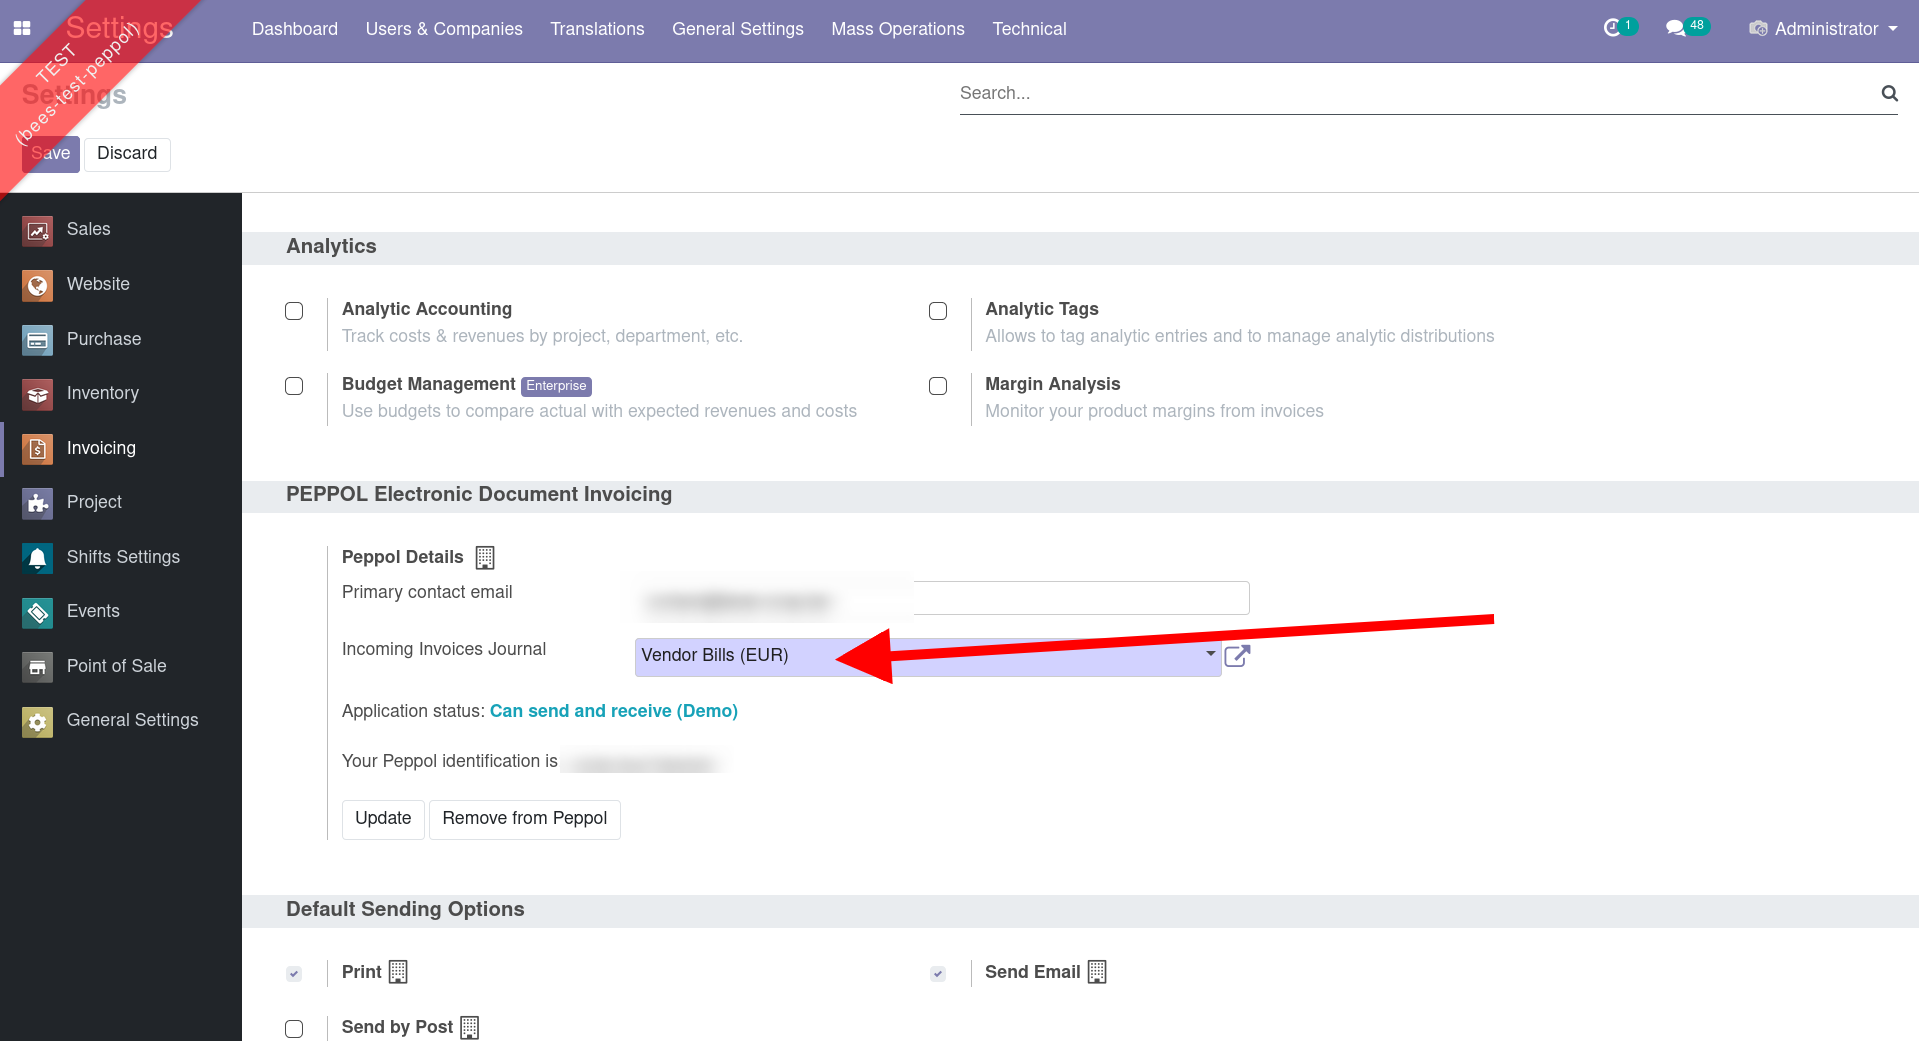Focus the Search settings field
Image resolution: width=1919 pixels, height=1041 pixels.
(1415, 93)
